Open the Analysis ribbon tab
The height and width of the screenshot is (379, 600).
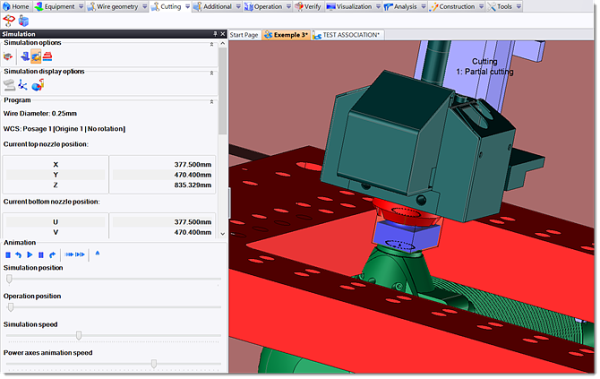[401, 7]
